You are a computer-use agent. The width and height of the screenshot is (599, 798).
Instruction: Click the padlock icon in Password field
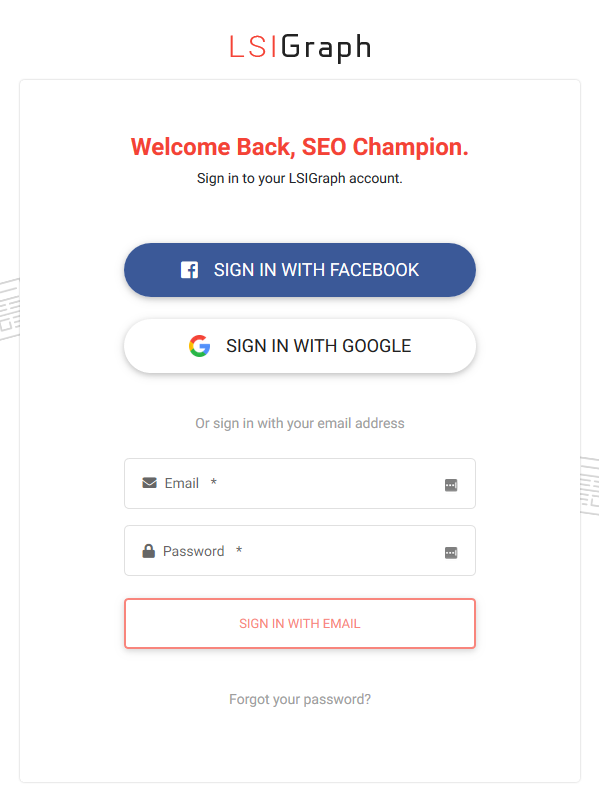coord(149,551)
